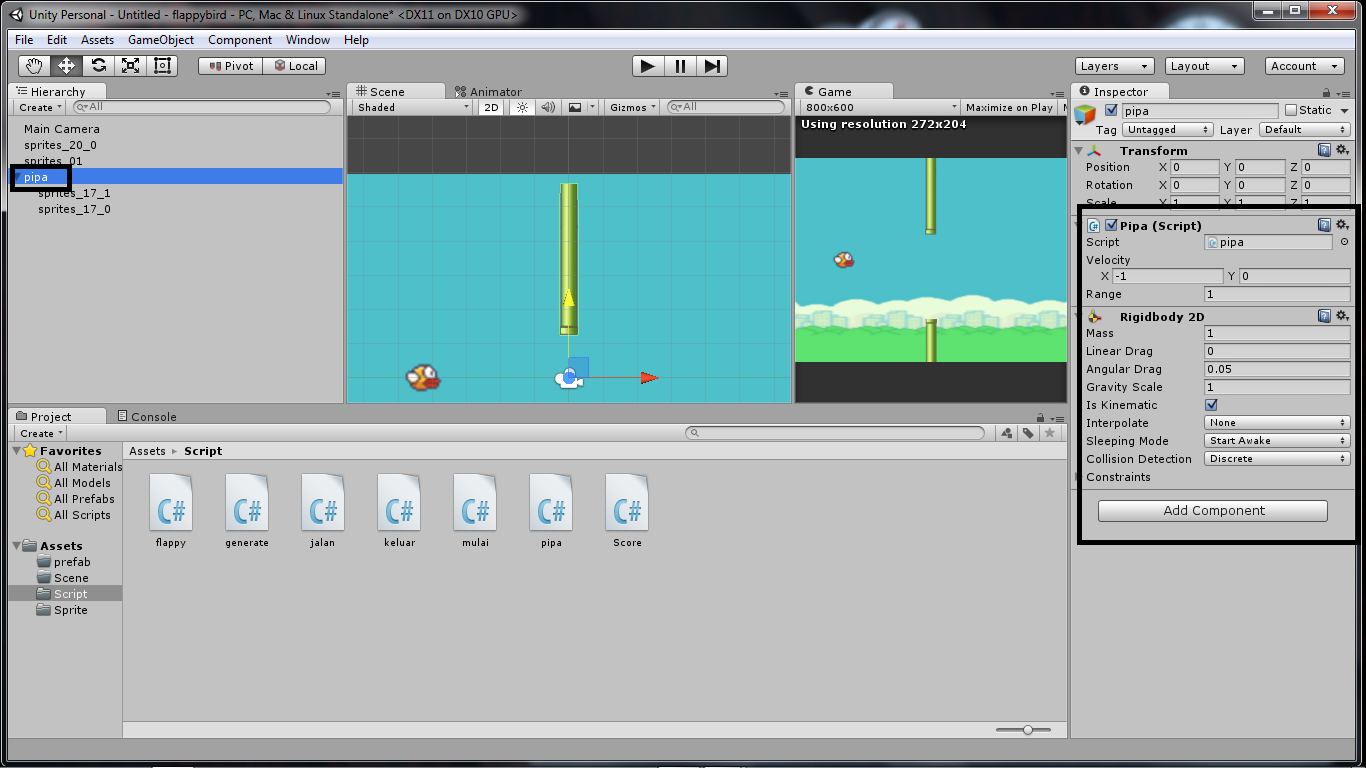Toggle scene effects image icon

pos(575,107)
